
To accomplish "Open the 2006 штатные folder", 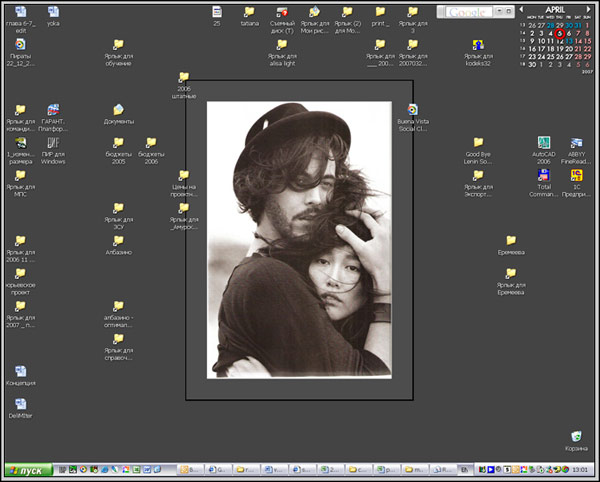I will point(184,77).
